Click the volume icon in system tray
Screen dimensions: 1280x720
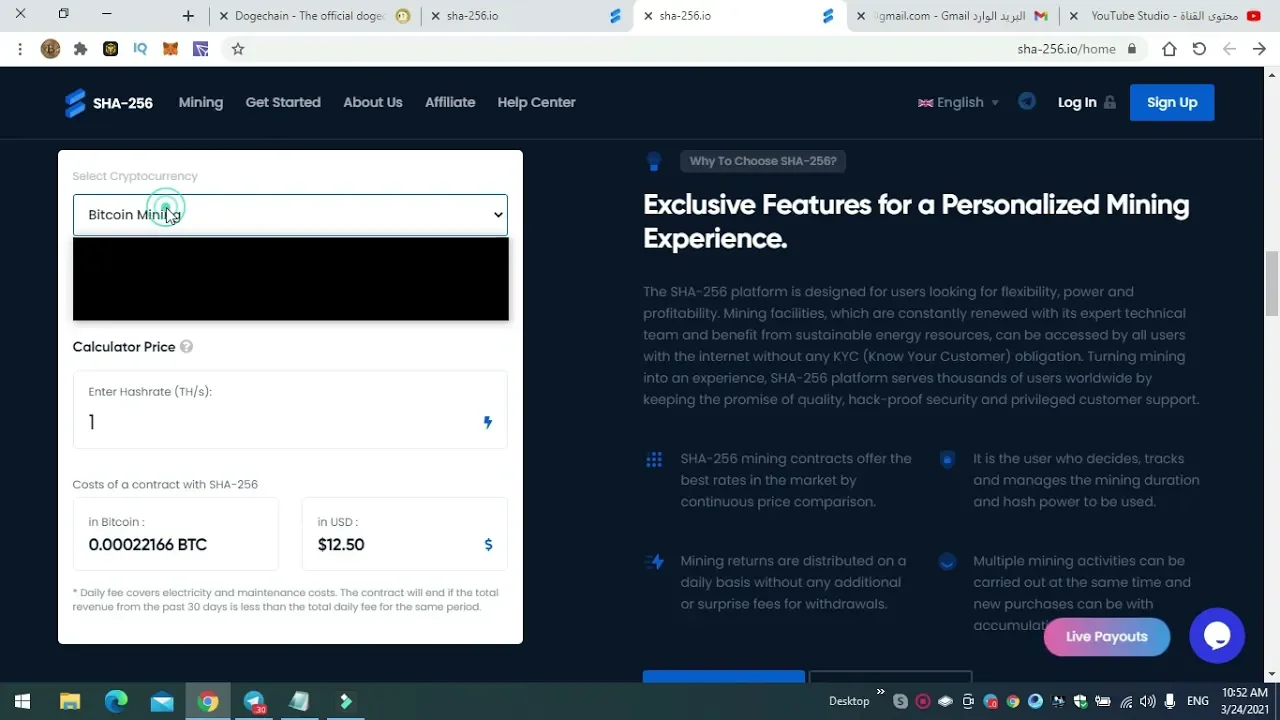[1147, 702]
